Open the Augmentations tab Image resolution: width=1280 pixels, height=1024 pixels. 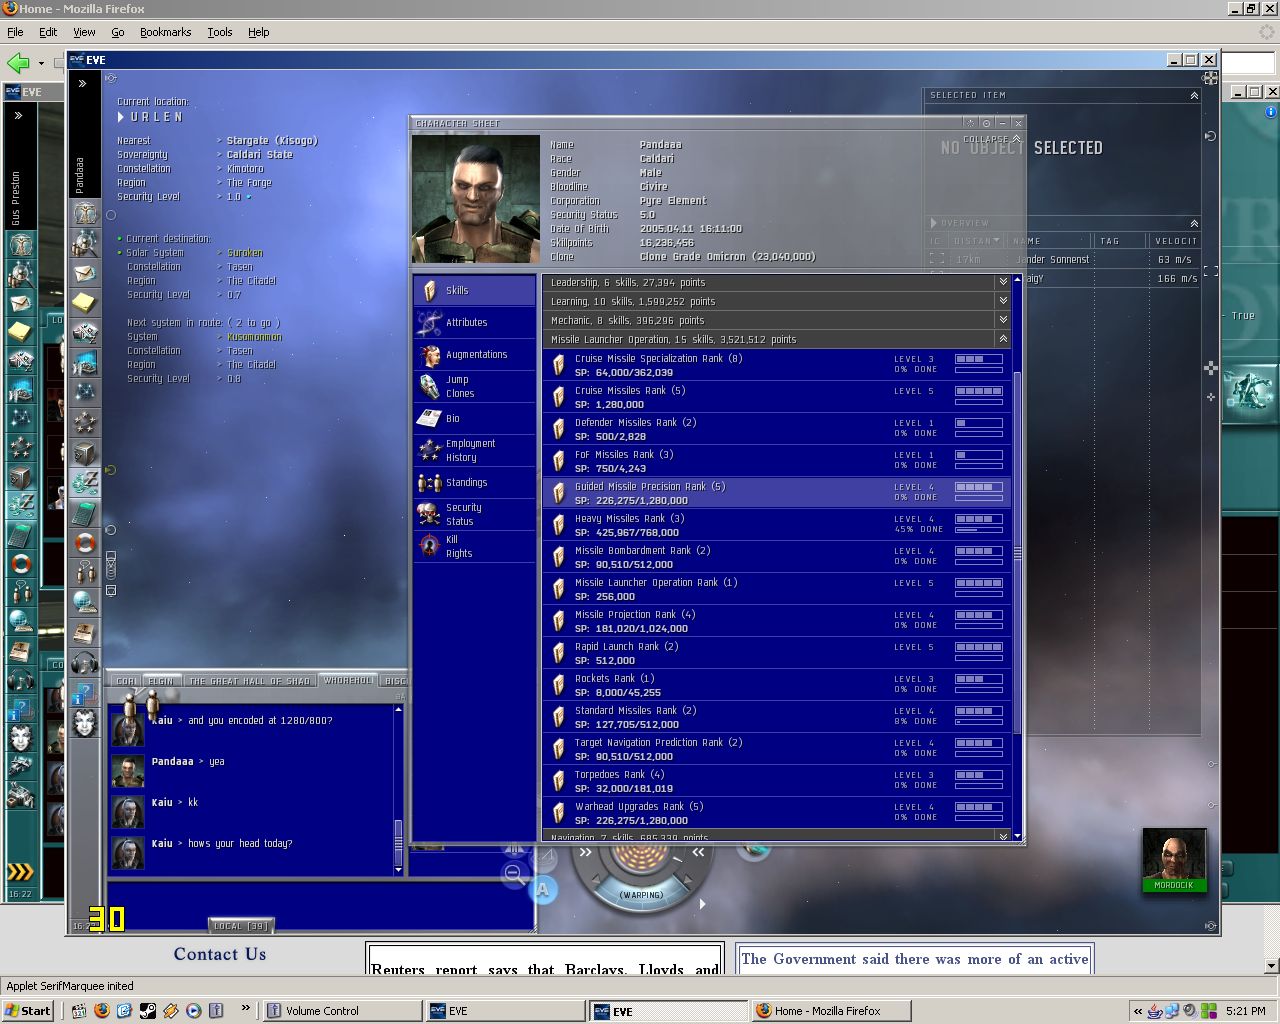tap(475, 354)
